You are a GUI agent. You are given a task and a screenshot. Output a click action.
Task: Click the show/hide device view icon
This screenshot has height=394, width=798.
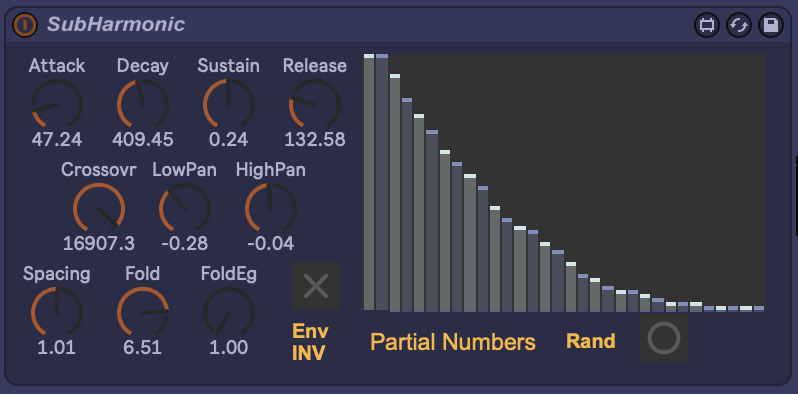[x=707, y=25]
